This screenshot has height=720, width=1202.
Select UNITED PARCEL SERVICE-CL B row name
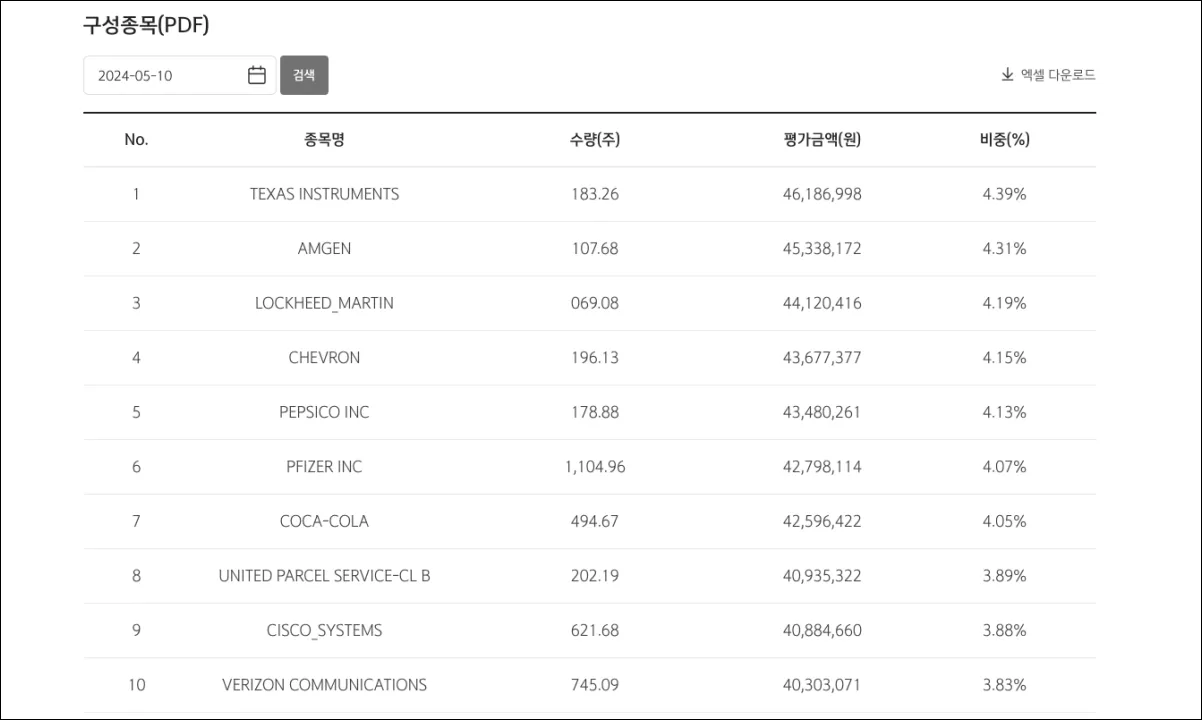coord(324,576)
